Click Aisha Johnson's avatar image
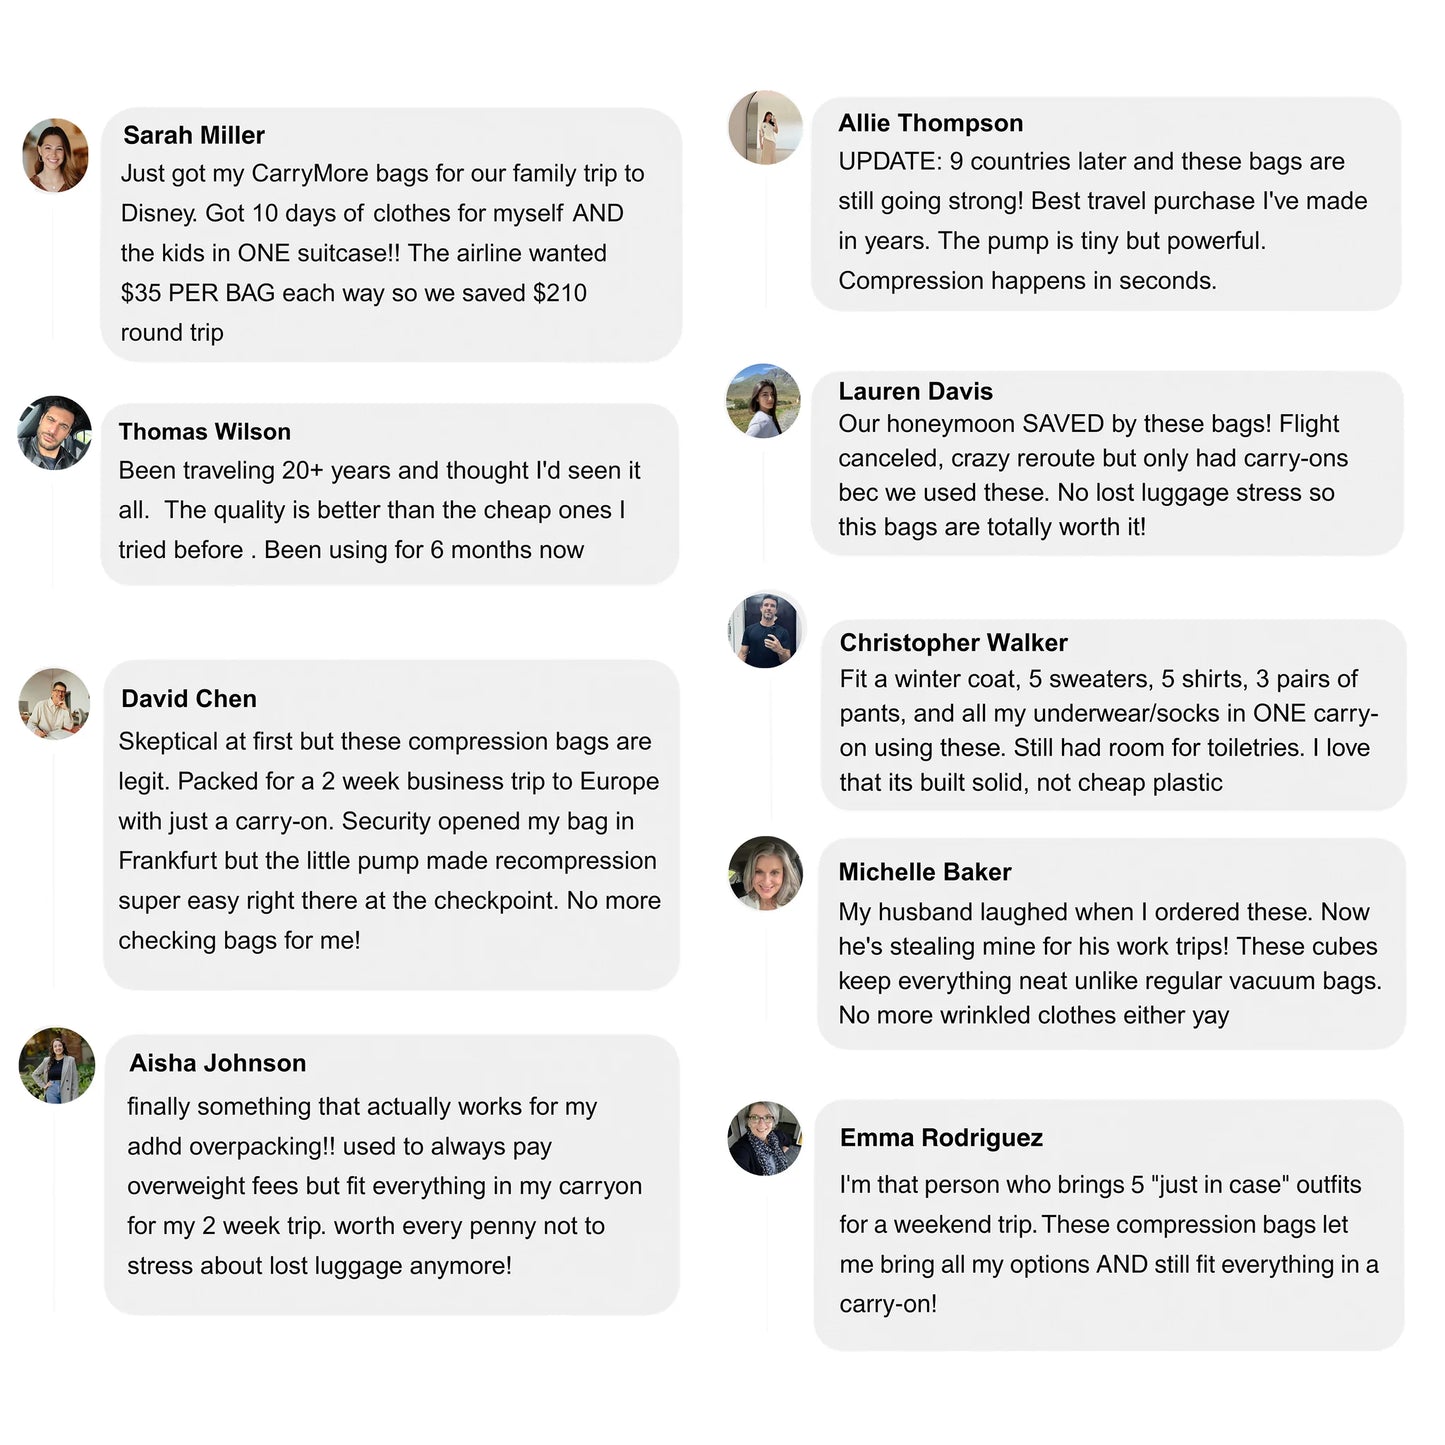 click(x=57, y=1065)
